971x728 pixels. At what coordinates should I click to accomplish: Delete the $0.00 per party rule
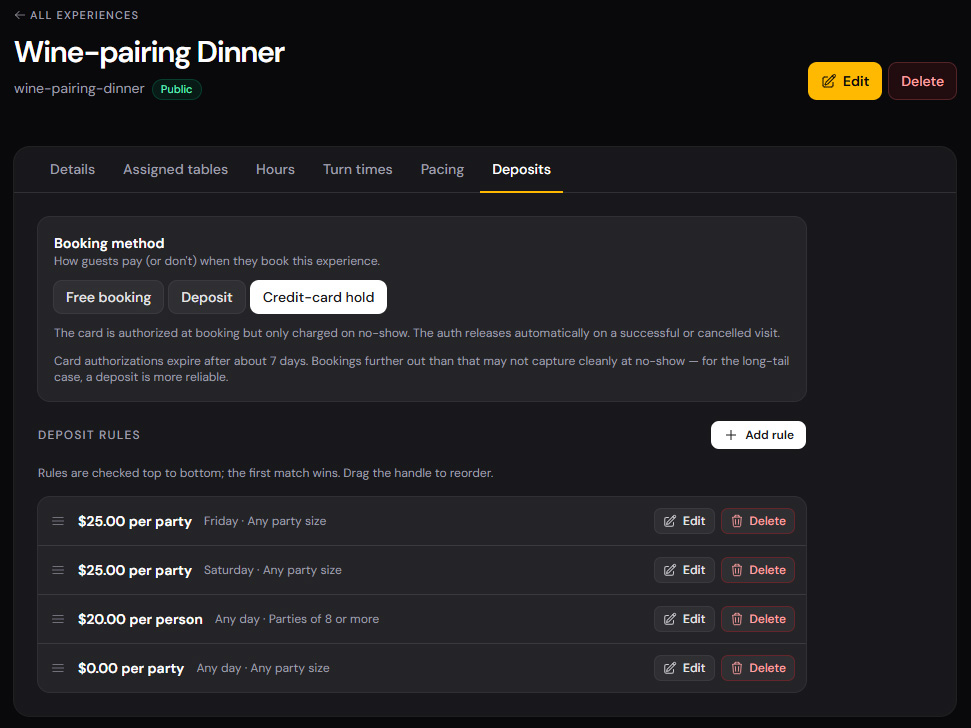758,668
